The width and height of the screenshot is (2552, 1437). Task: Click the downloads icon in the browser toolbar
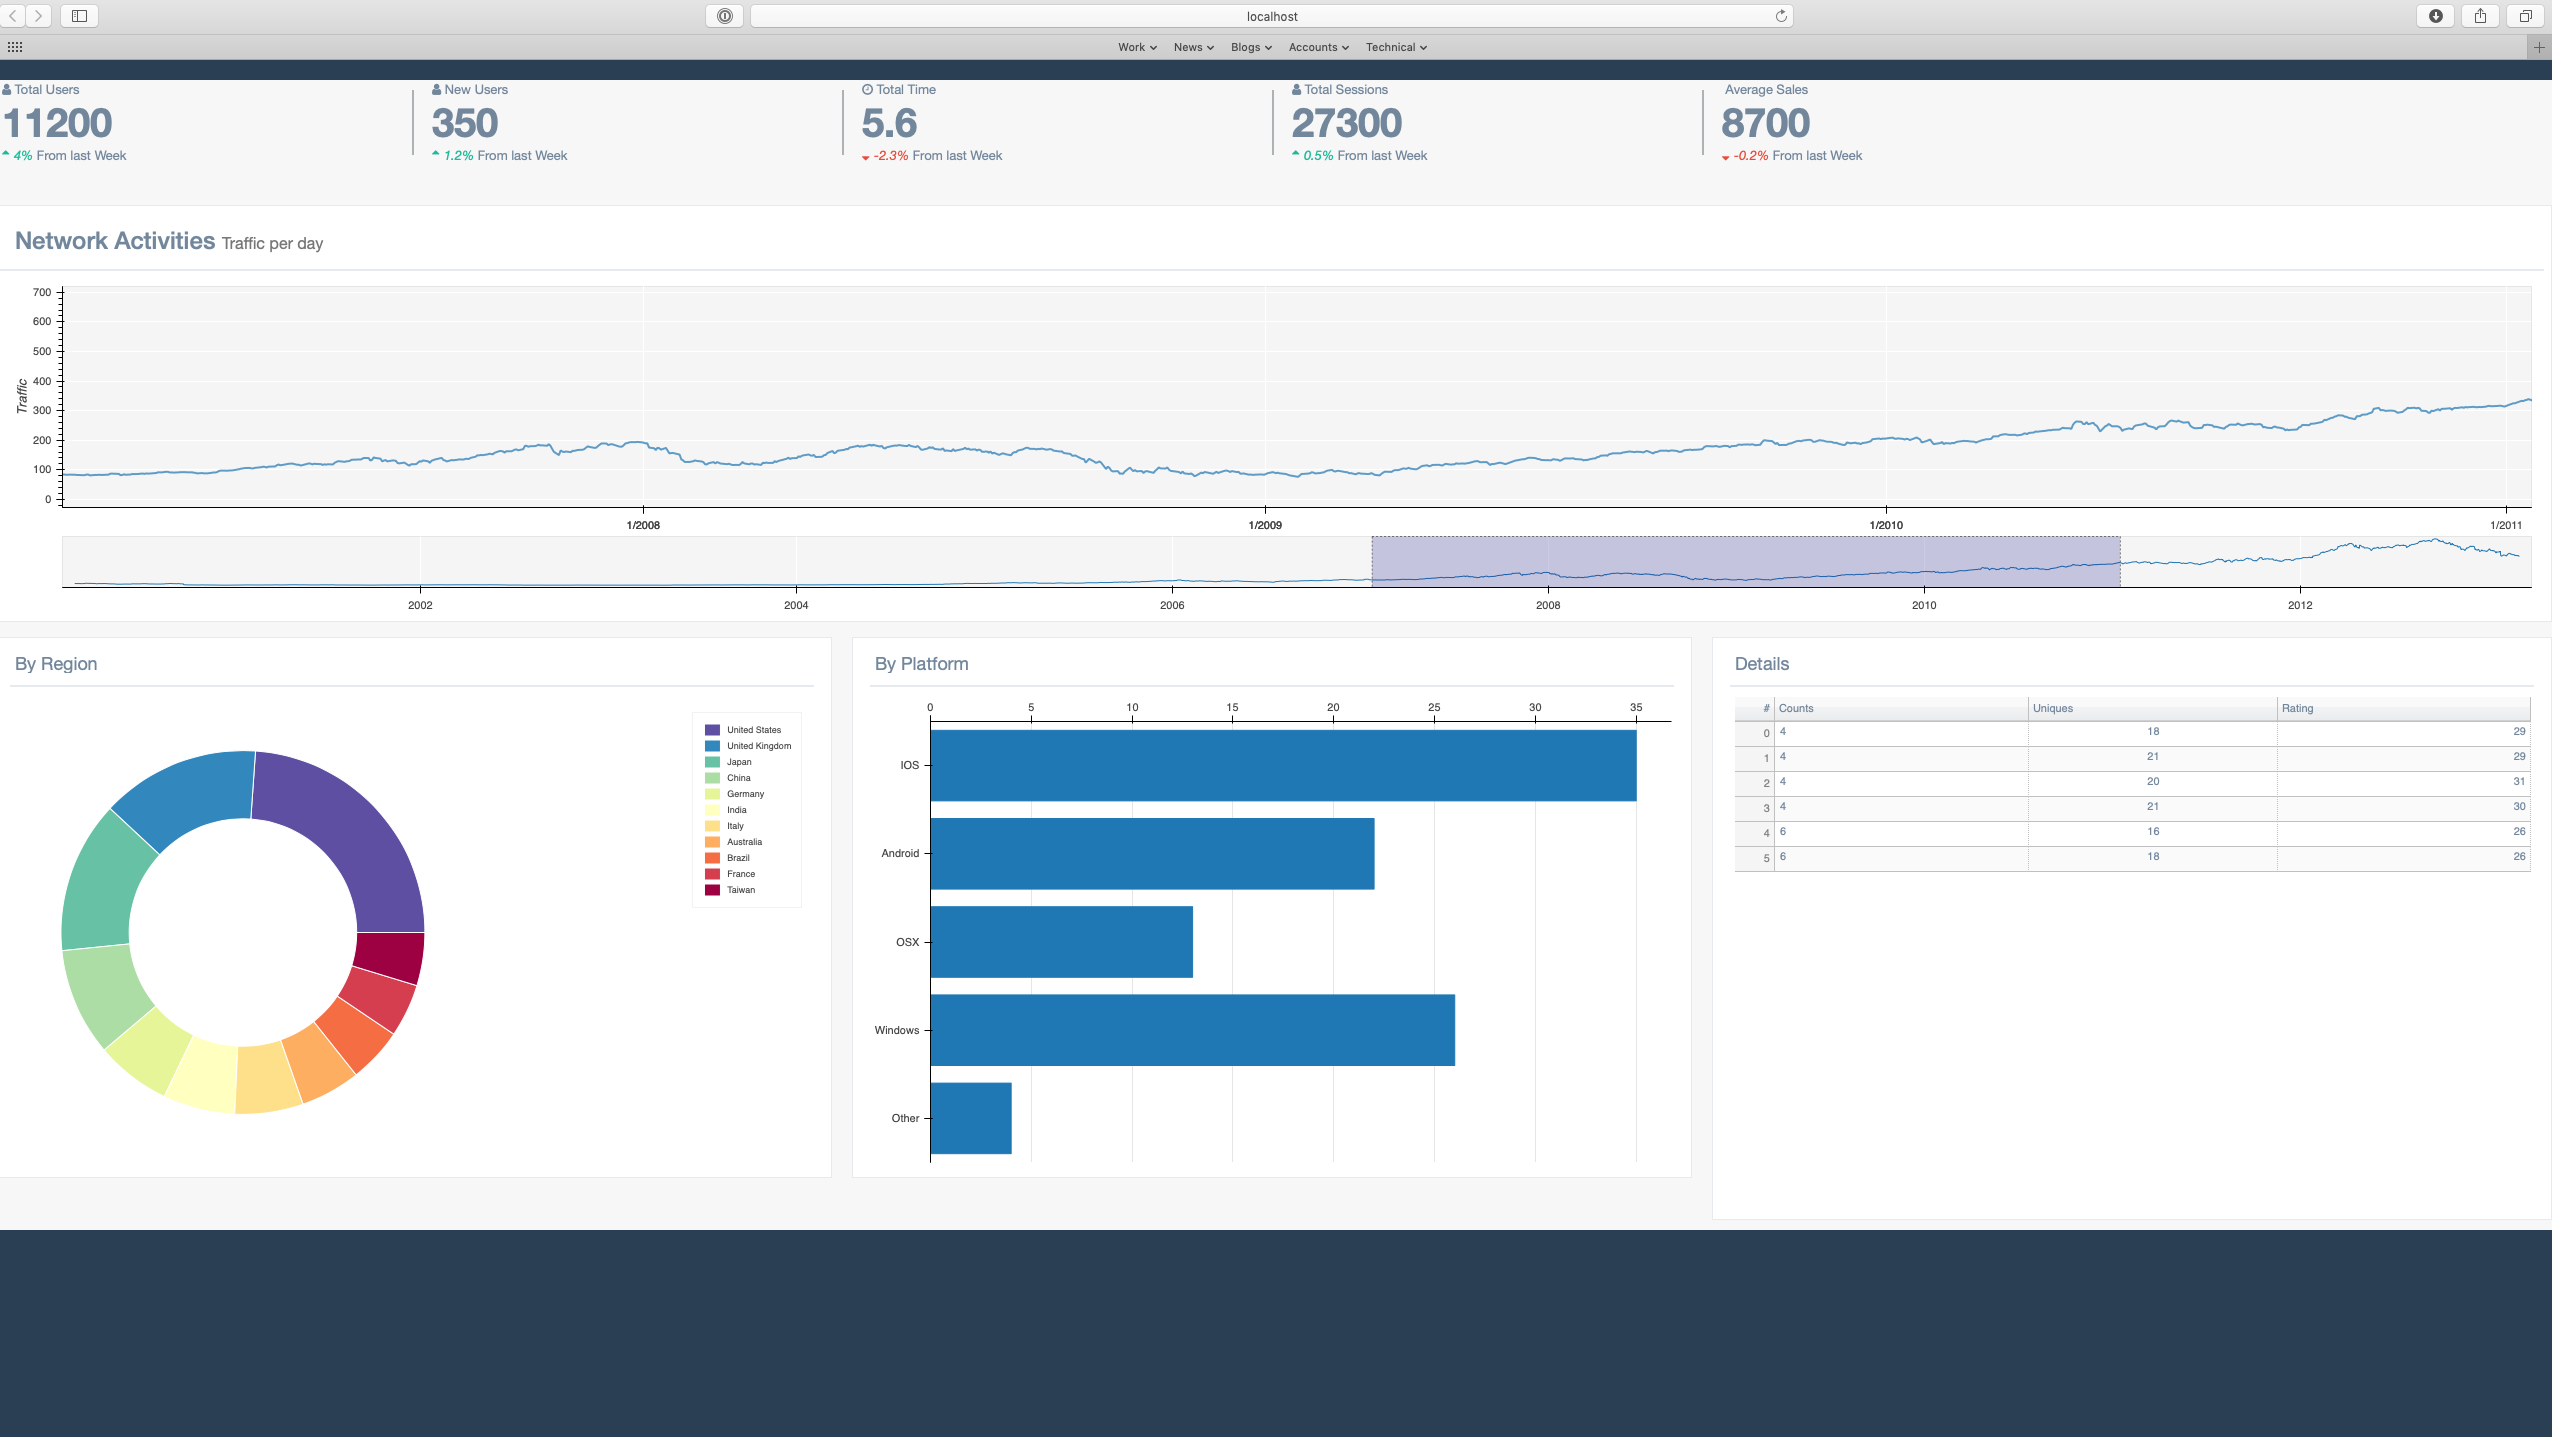coord(2435,15)
